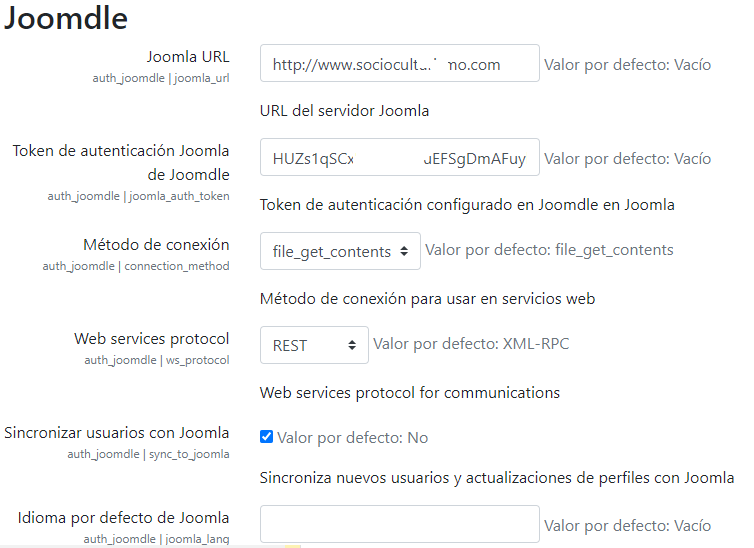Click the "Web services protocol" label
754x548 pixels.
tap(152, 339)
